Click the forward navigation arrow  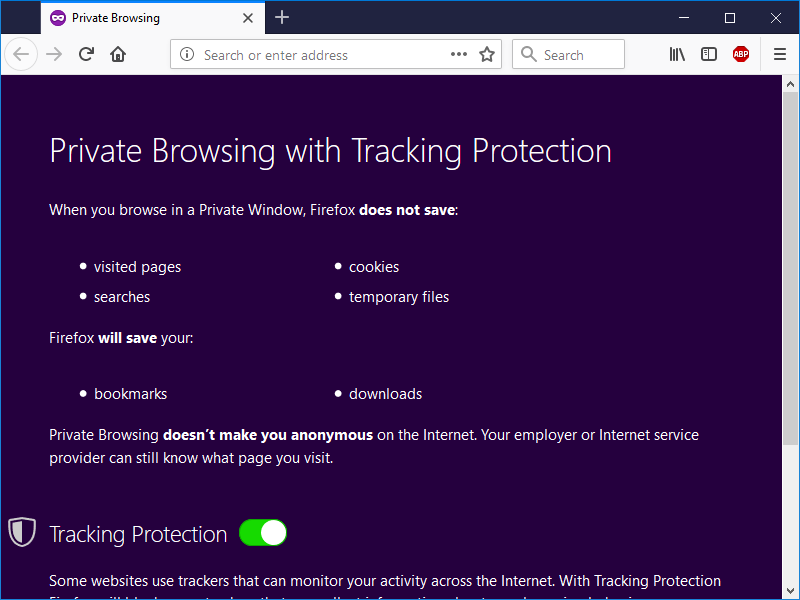pyautogui.click(x=54, y=55)
